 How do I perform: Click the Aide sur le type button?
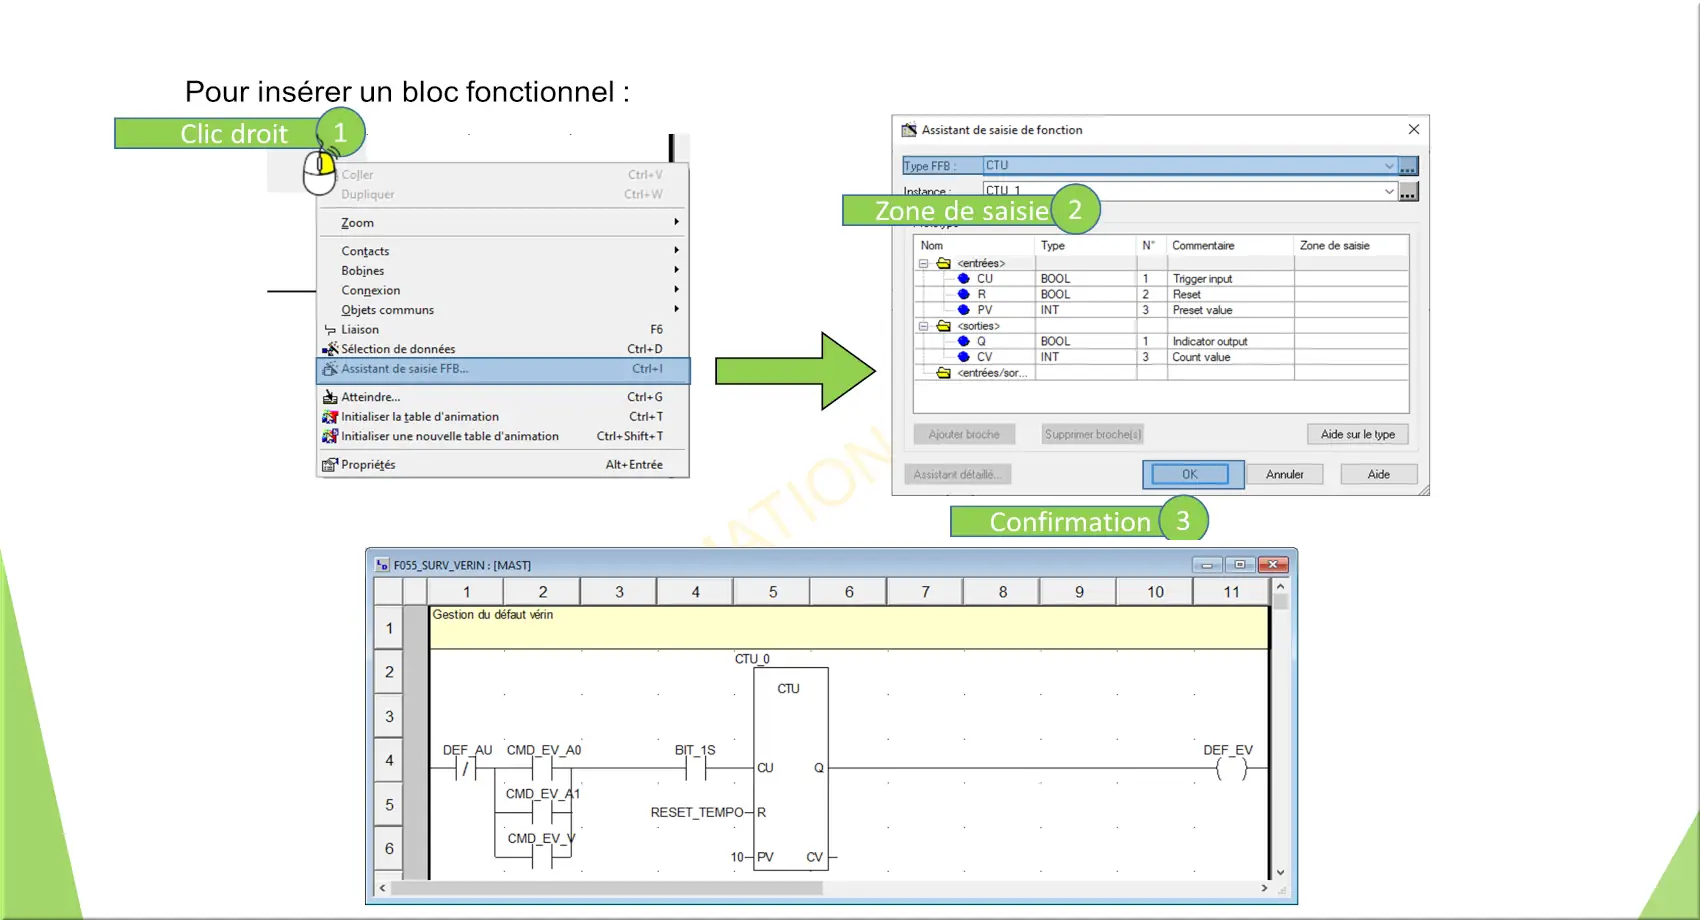point(1358,434)
